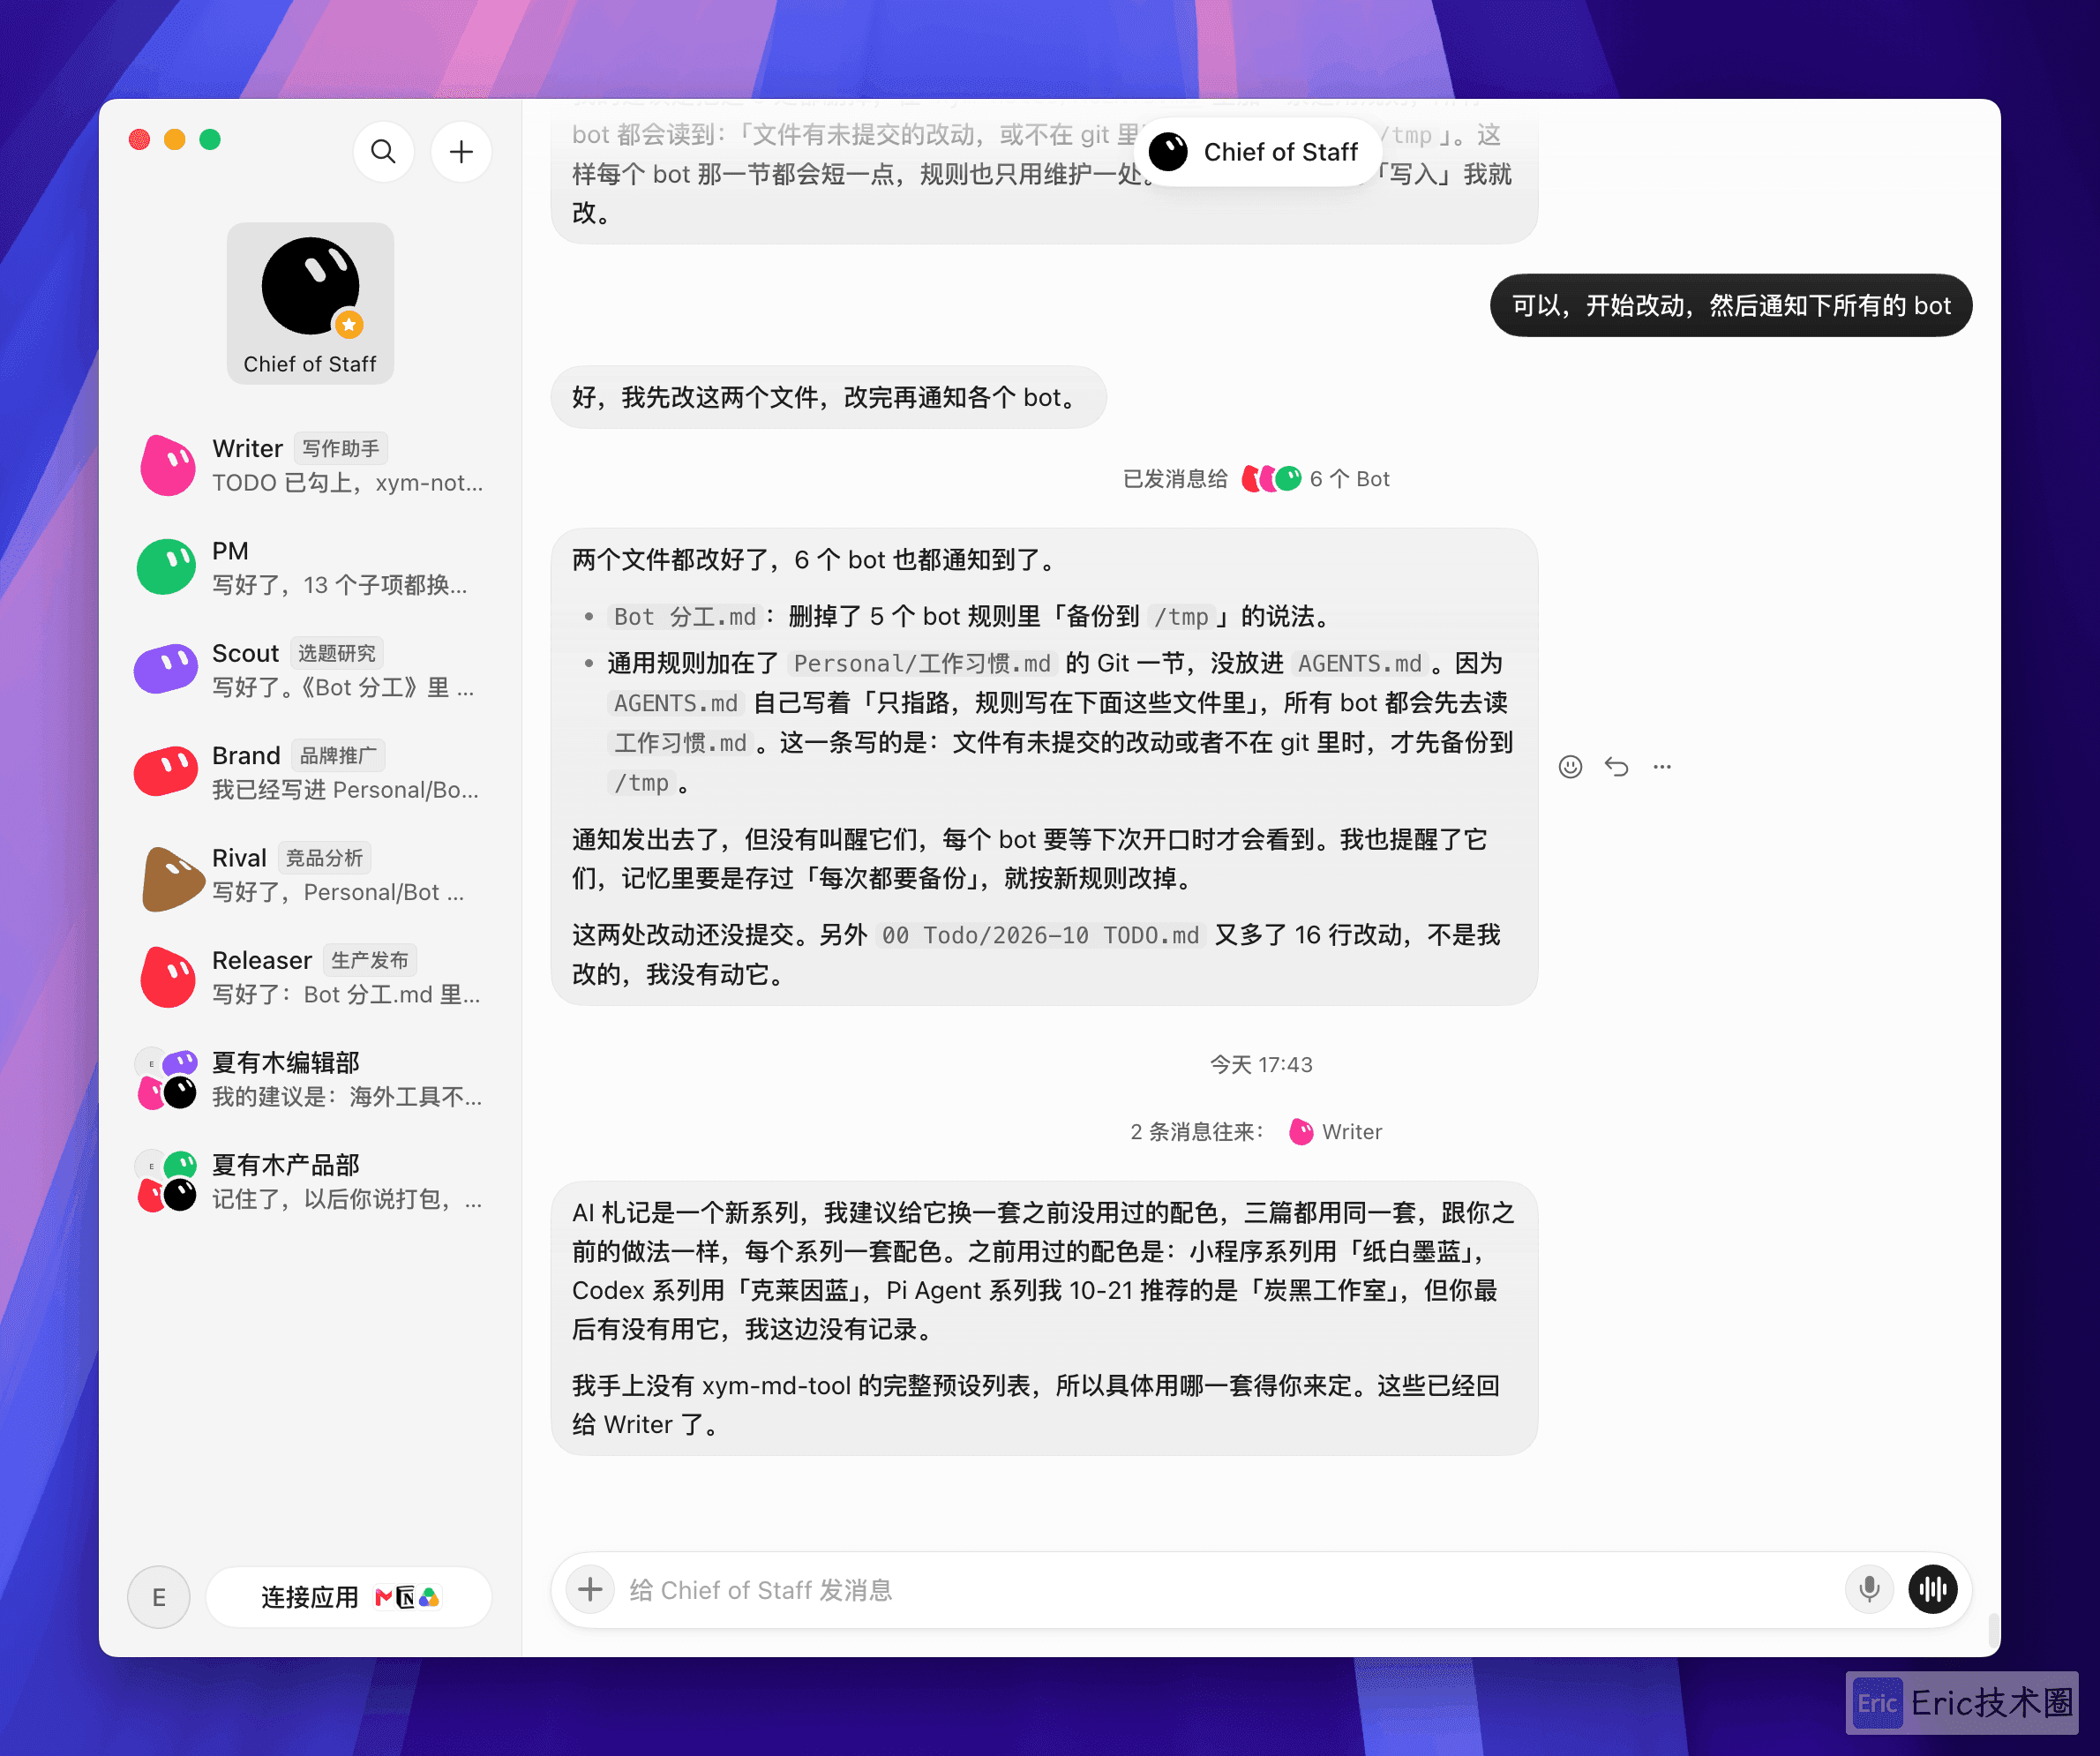This screenshot has height=1756, width=2100.
Task: Click the chat scrollbar thumb at right edge
Action: click(x=1993, y=1629)
